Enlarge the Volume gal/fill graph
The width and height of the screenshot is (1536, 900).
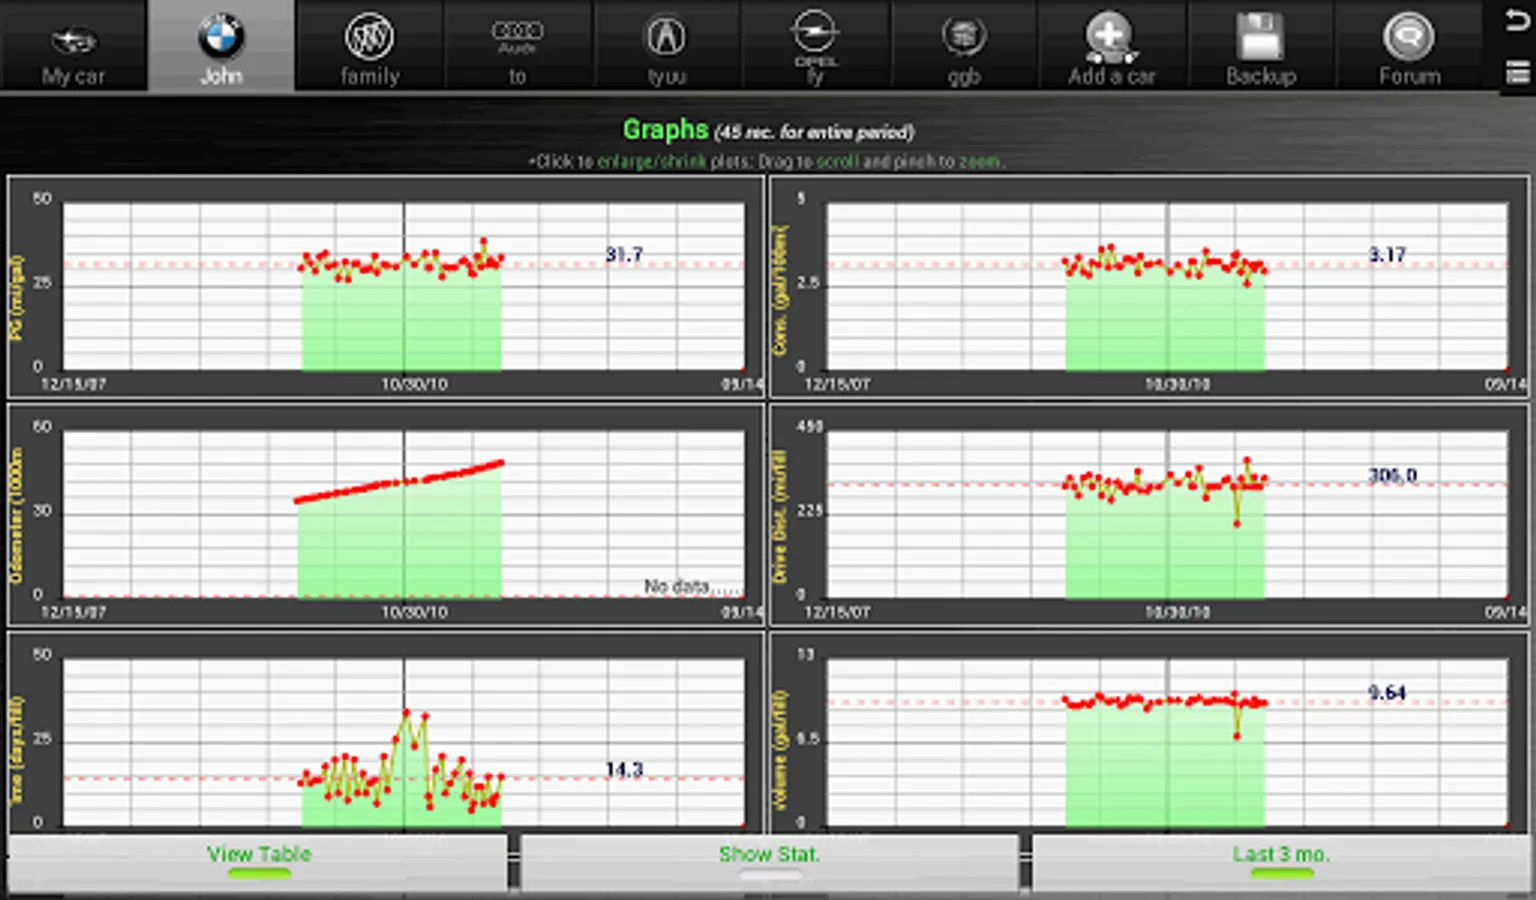[x=1149, y=732]
